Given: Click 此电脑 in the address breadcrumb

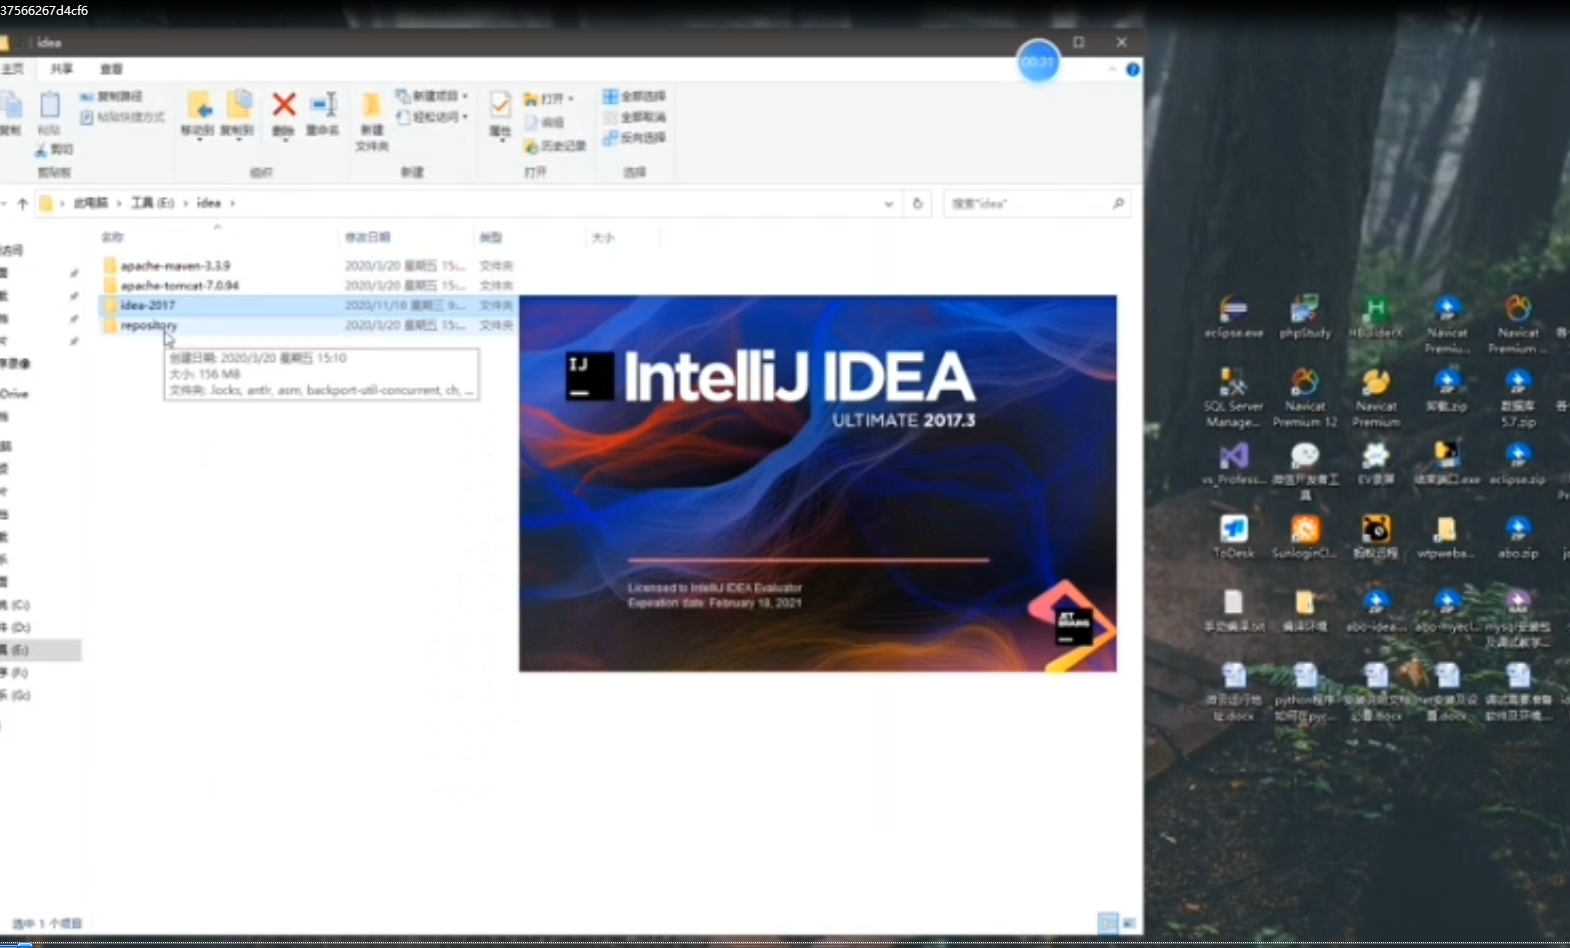Looking at the screenshot, I should pos(90,203).
